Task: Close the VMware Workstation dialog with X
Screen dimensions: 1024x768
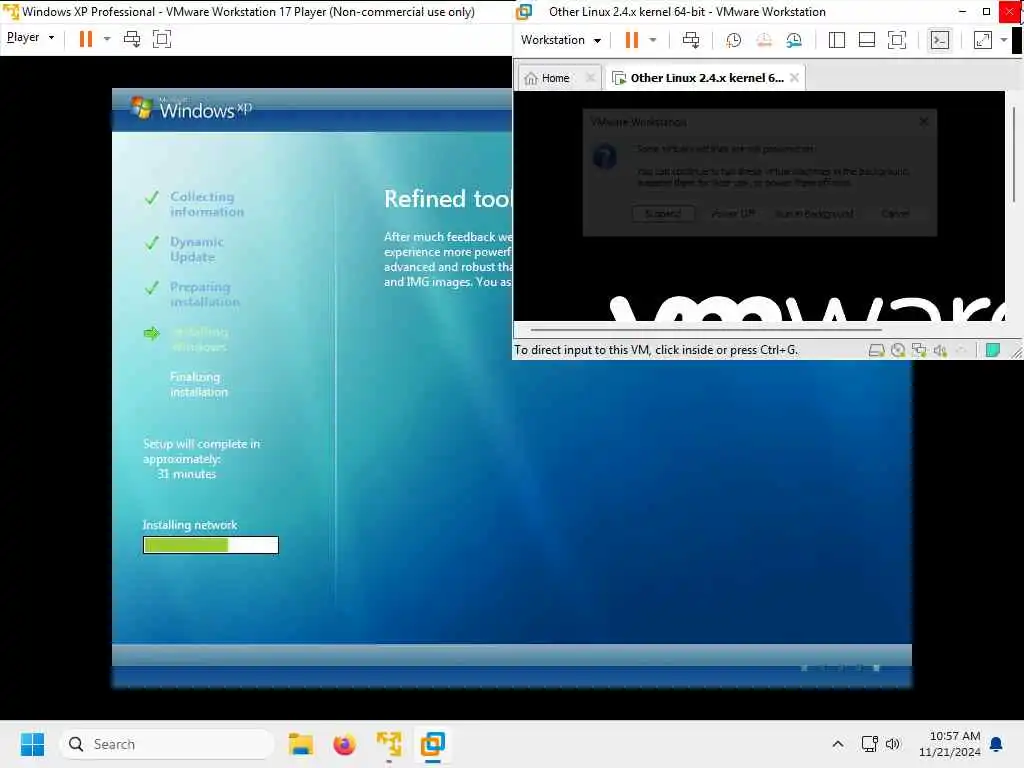Action: pyautogui.click(x=923, y=121)
